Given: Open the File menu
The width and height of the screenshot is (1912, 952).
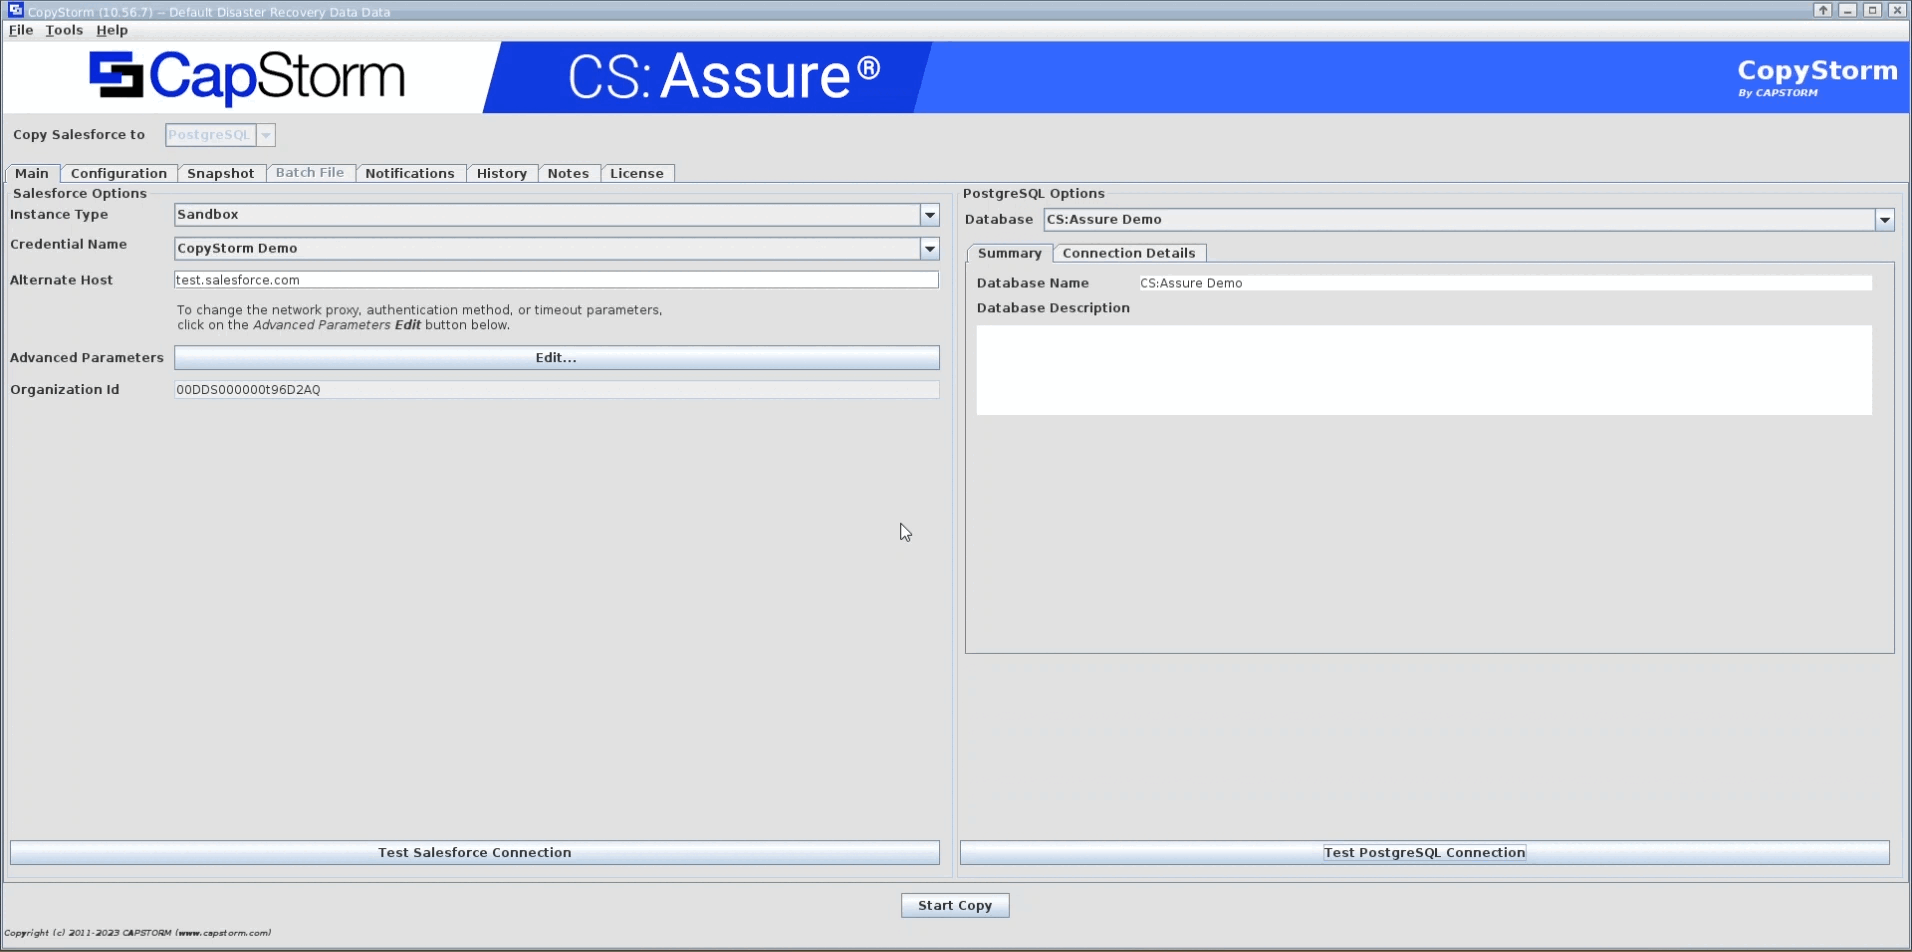Looking at the screenshot, I should click(21, 30).
